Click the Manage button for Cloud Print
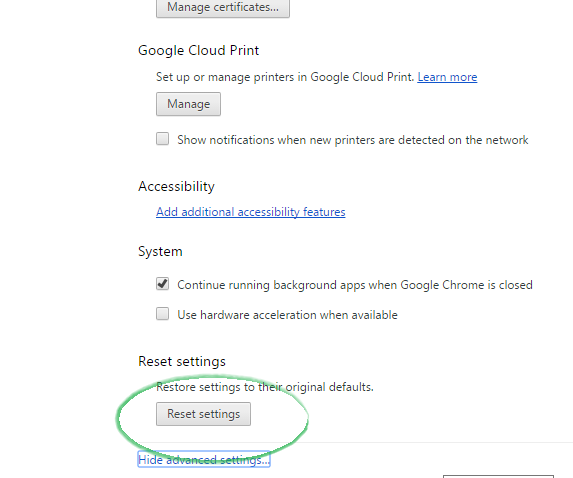The height and width of the screenshot is (478, 573). point(189,104)
